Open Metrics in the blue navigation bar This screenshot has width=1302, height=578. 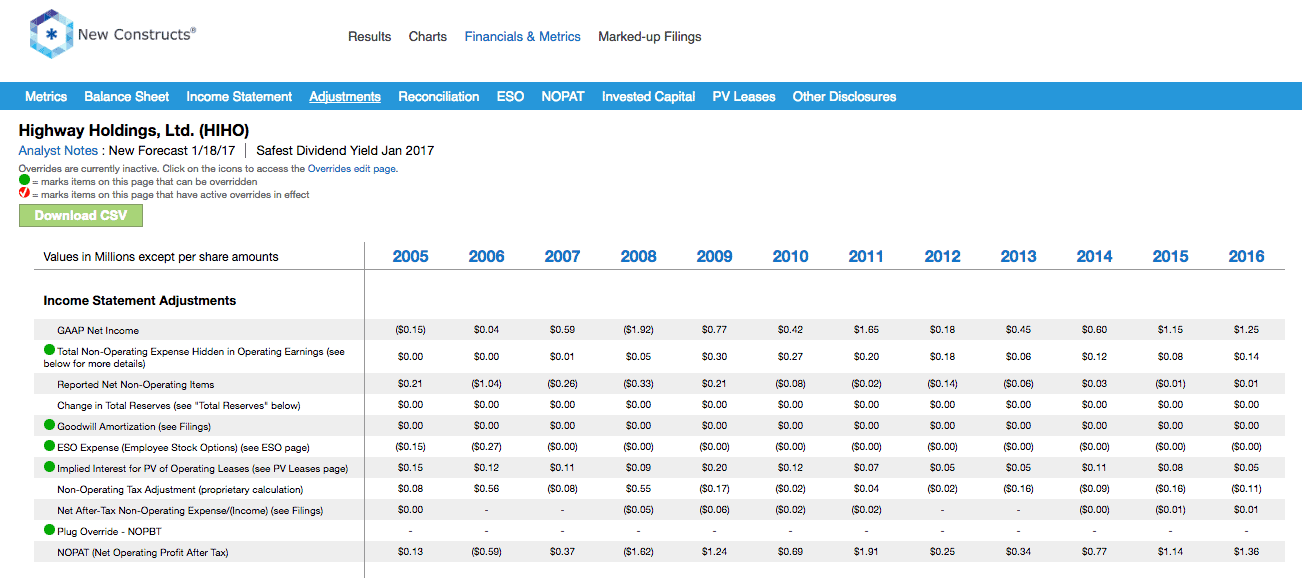point(46,97)
